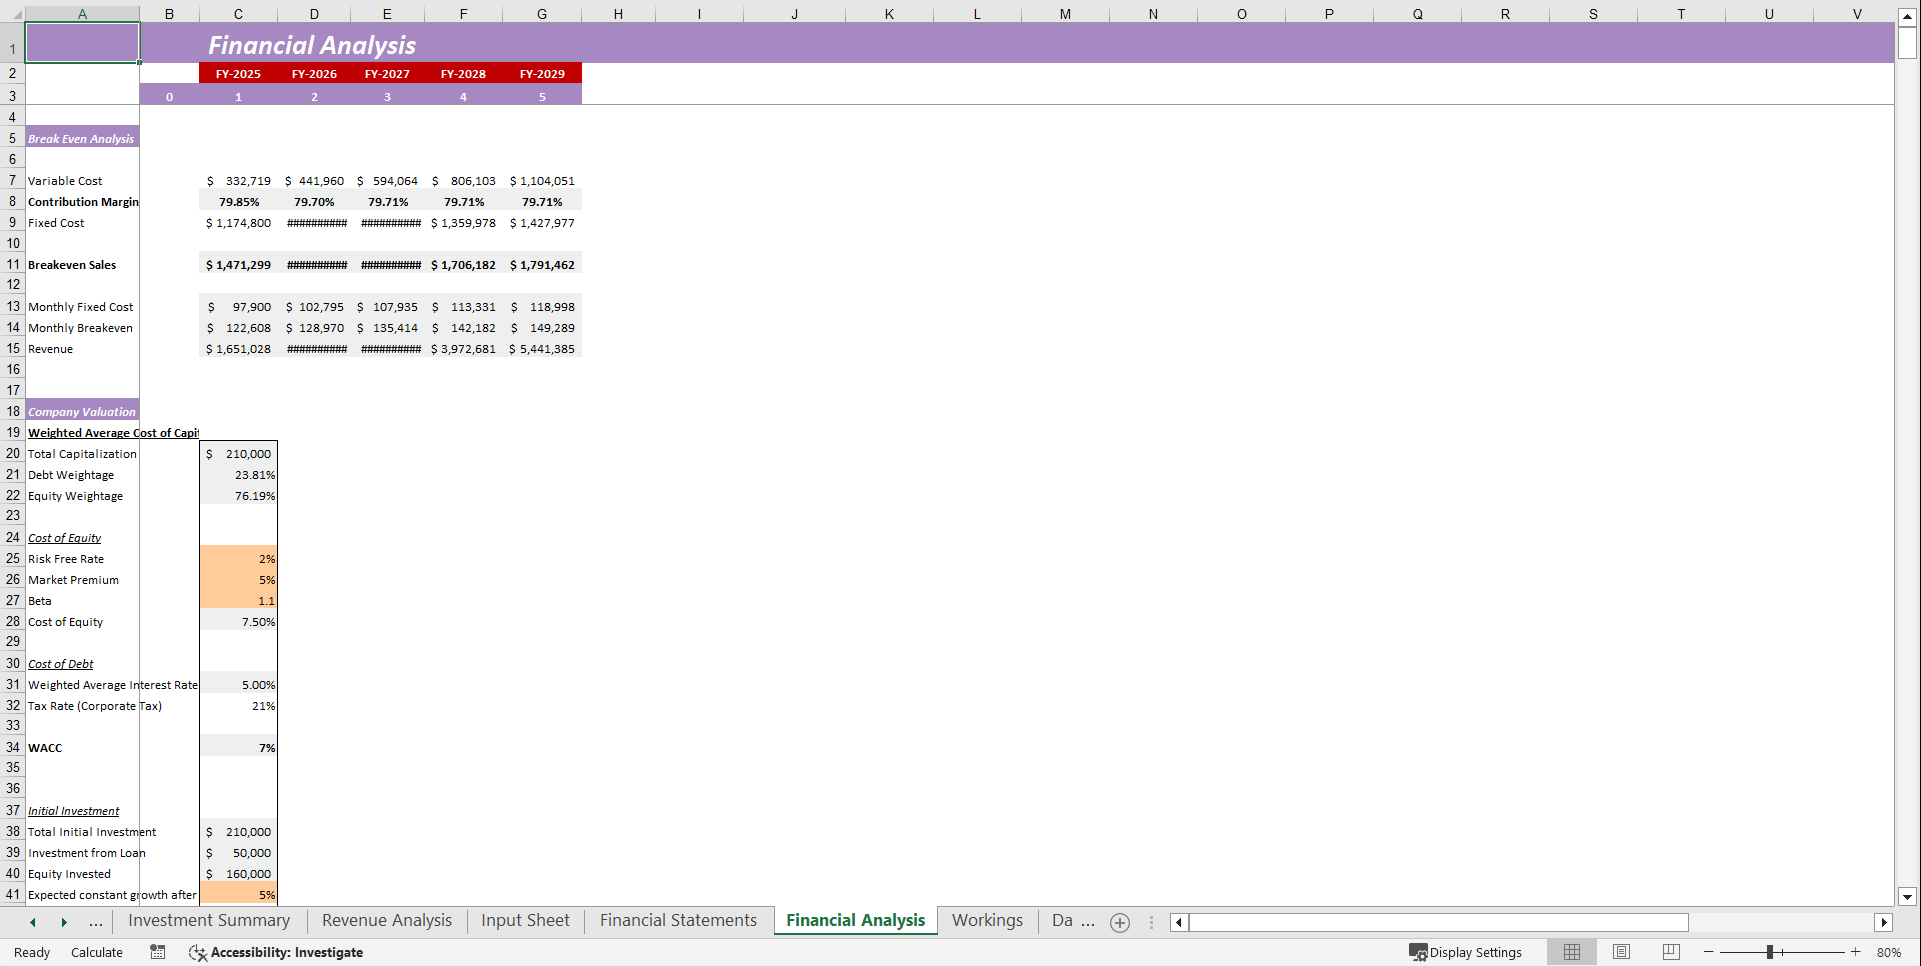Image resolution: width=1921 pixels, height=966 pixels.
Task: Run the Accessibility: Investigate checker
Action: pyautogui.click(x=277, y=952)
